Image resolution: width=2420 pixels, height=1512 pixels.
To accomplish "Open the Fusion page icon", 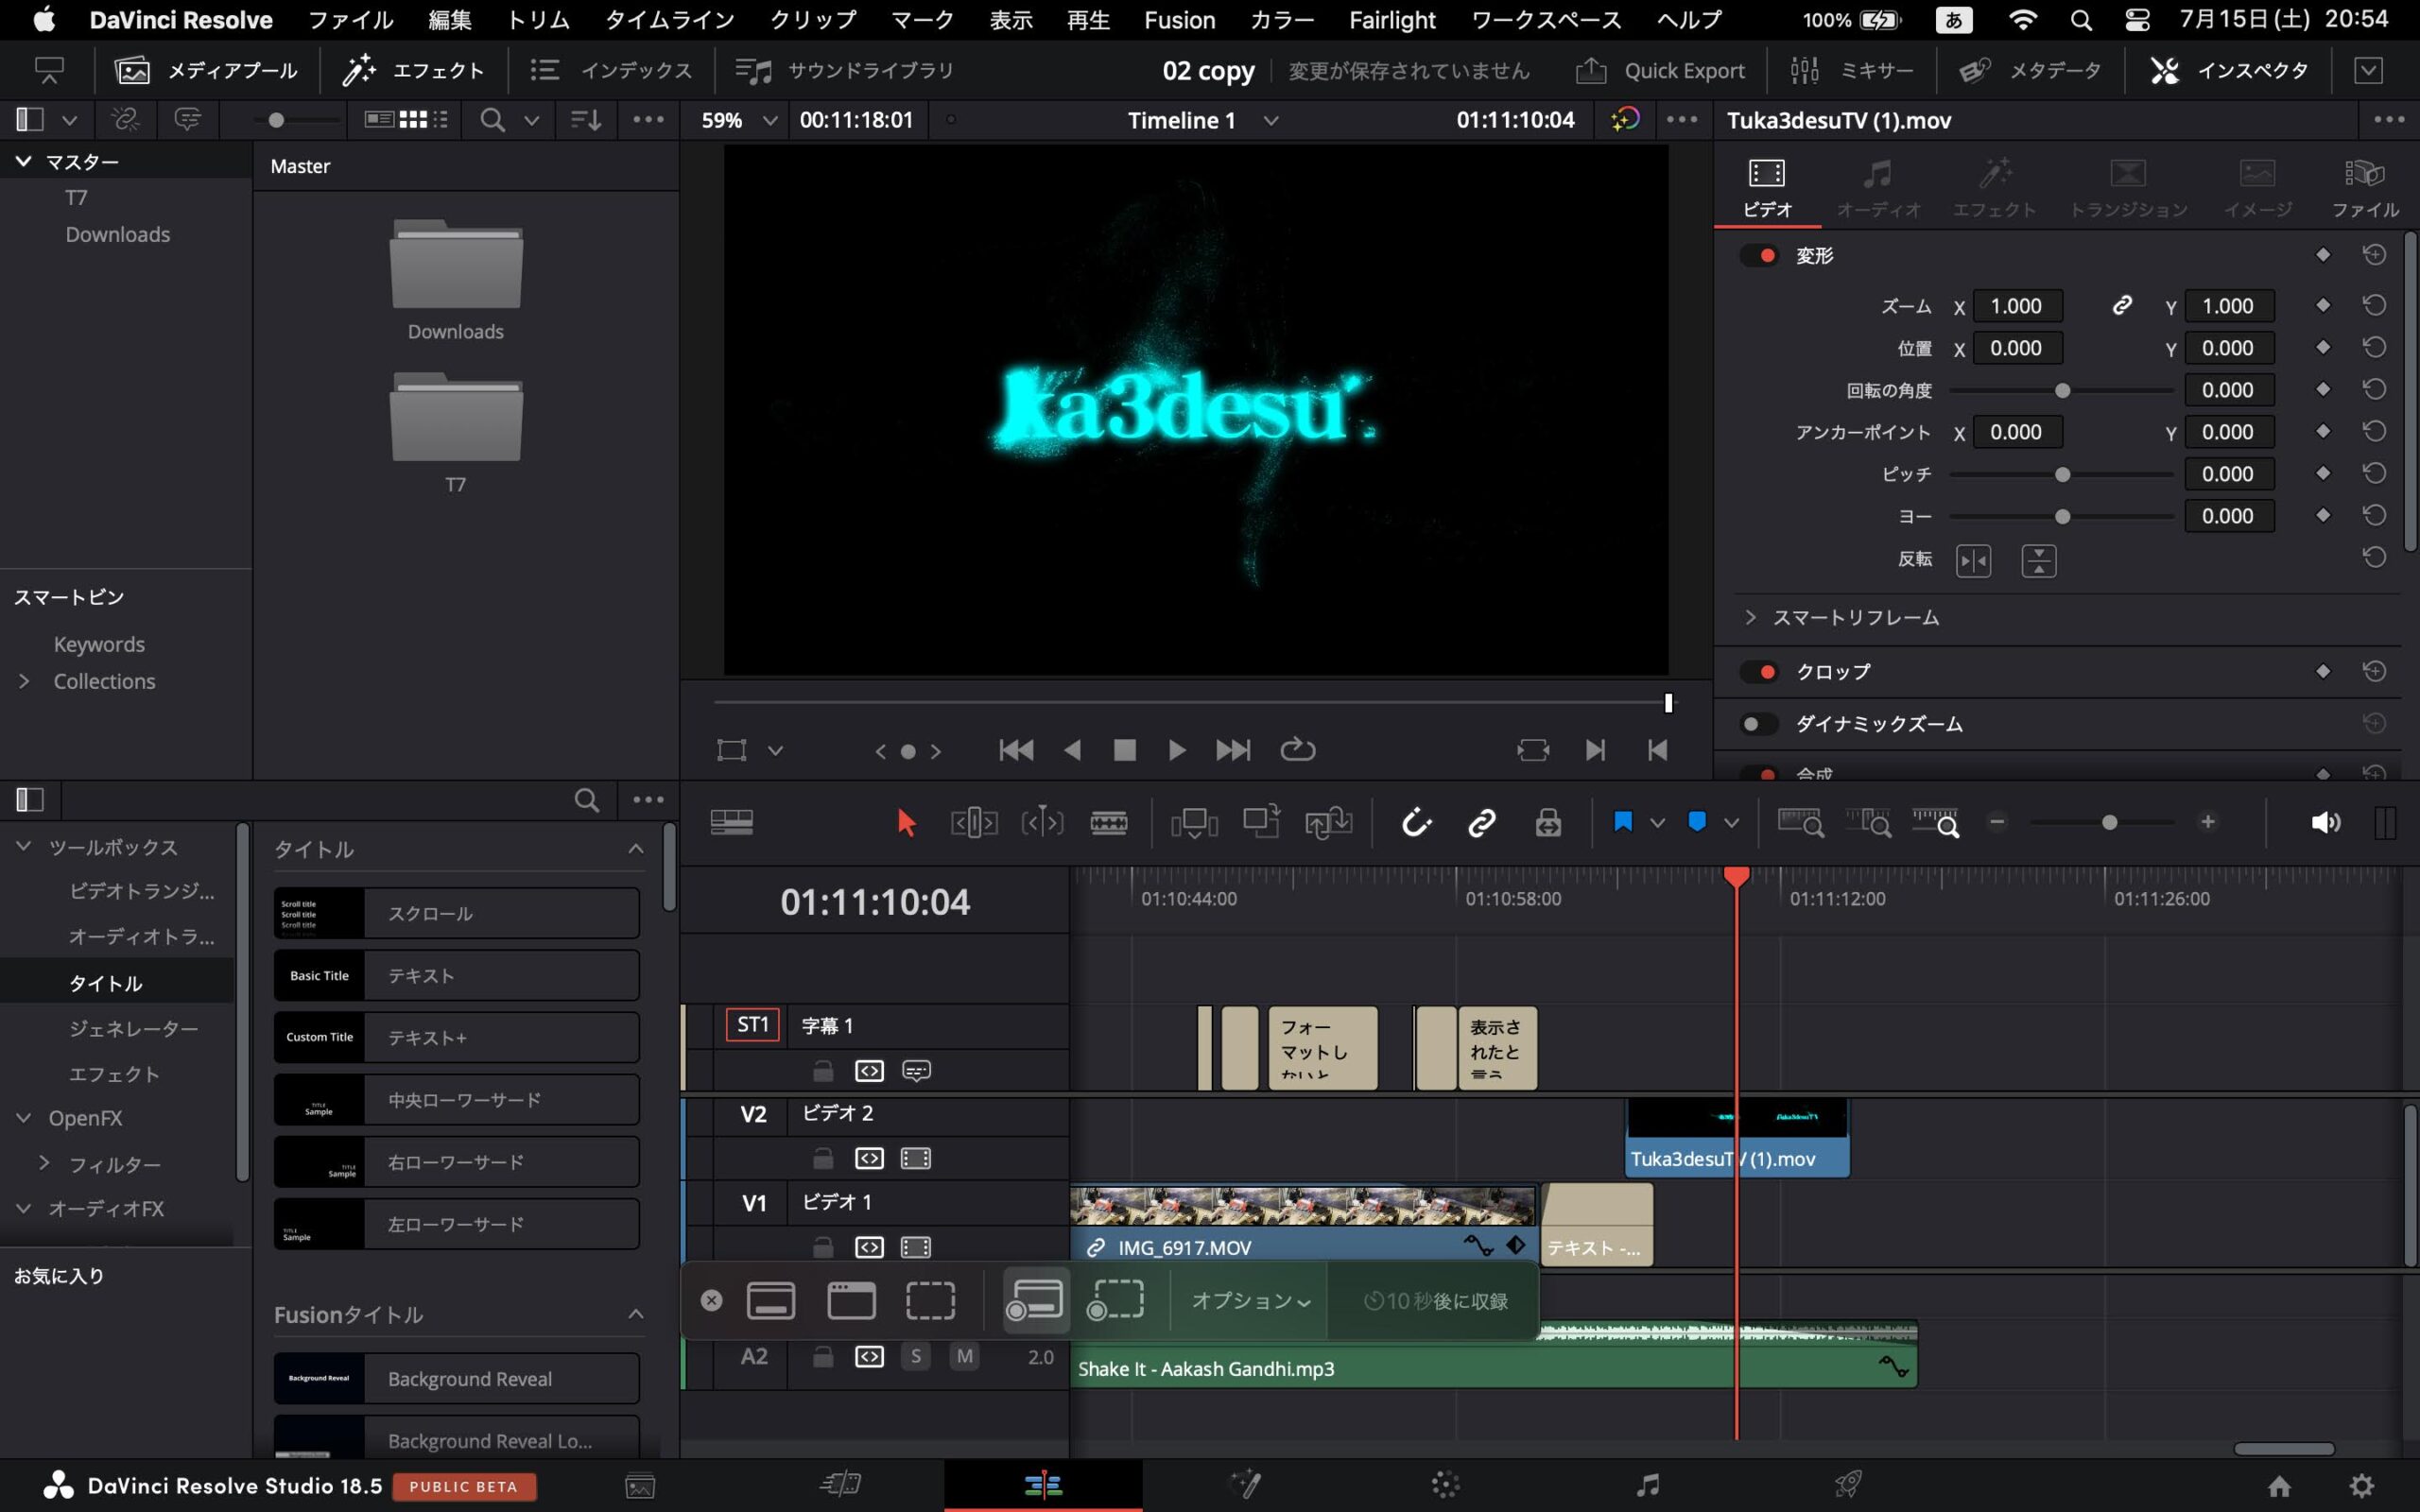I will 1246,1484.
